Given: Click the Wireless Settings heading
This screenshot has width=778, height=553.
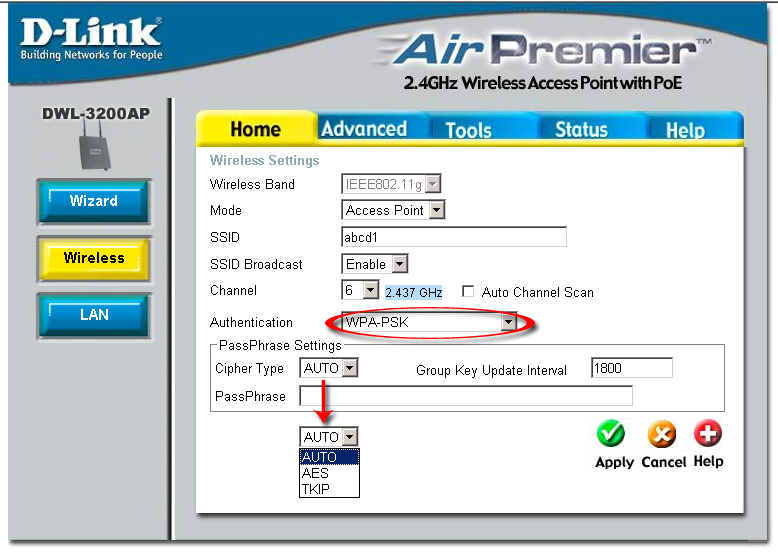Looking at the screenshot, I should (x=264, y=161).
